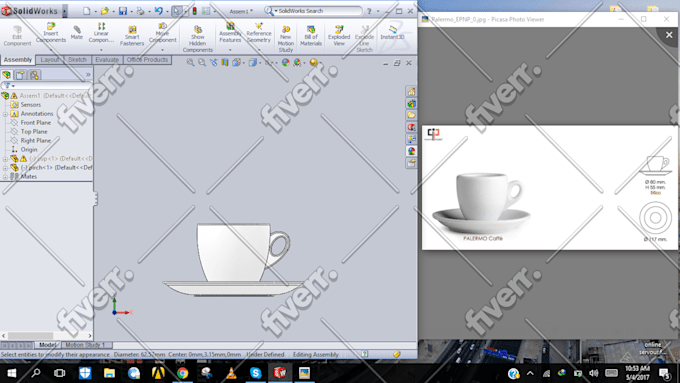Open Appearances color ball icon in task pane
The image size is (680, 383).
coord(411,151)
